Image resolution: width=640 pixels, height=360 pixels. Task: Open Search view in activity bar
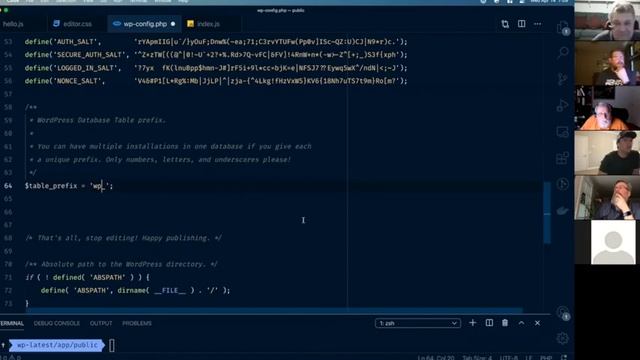coord(563,52)
